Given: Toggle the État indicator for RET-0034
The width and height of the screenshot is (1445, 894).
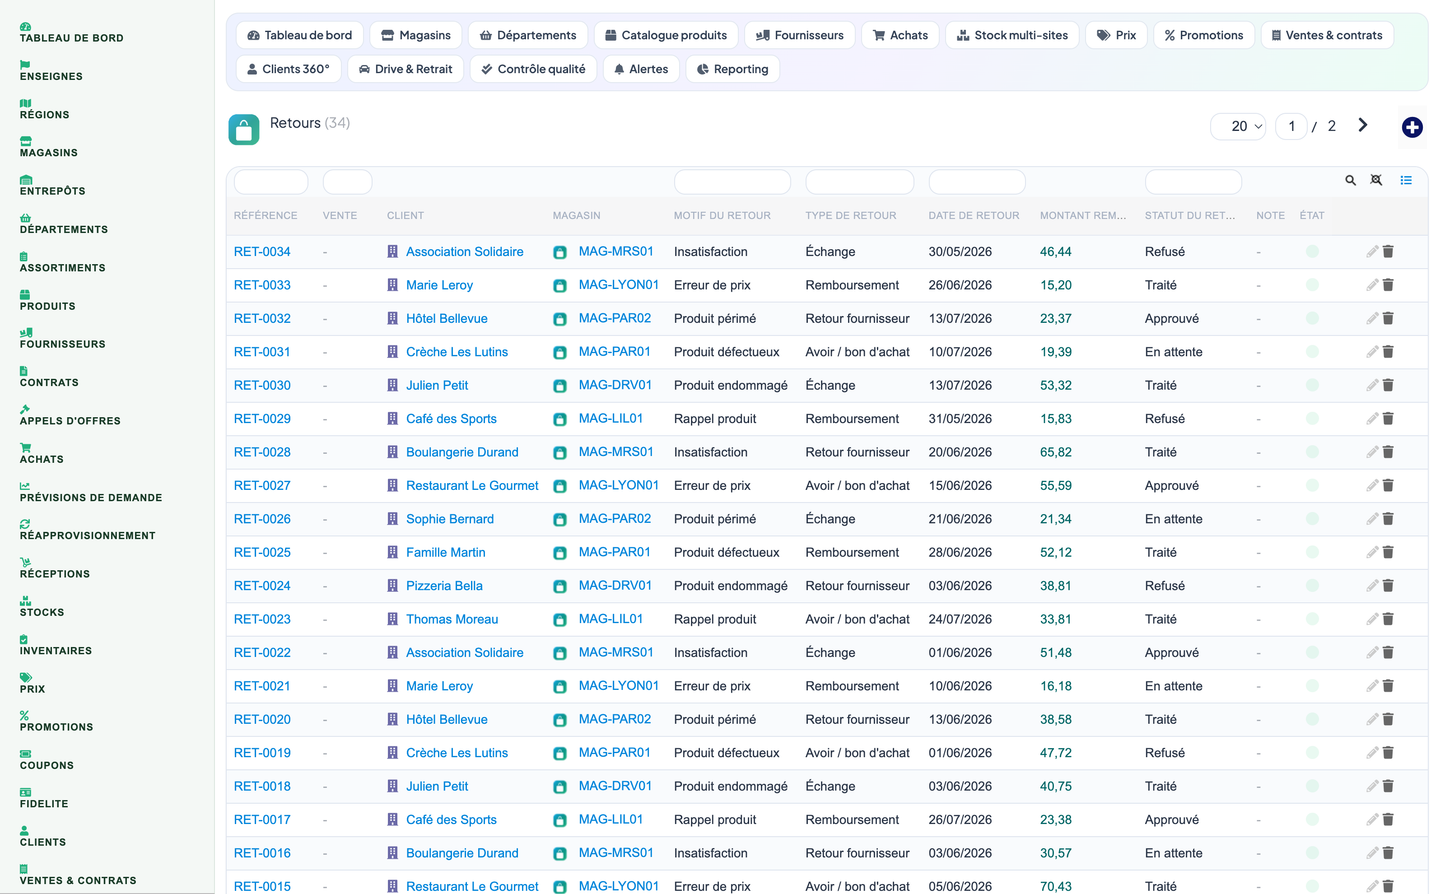Looking at the screenshot, I should click(1312, 252).
